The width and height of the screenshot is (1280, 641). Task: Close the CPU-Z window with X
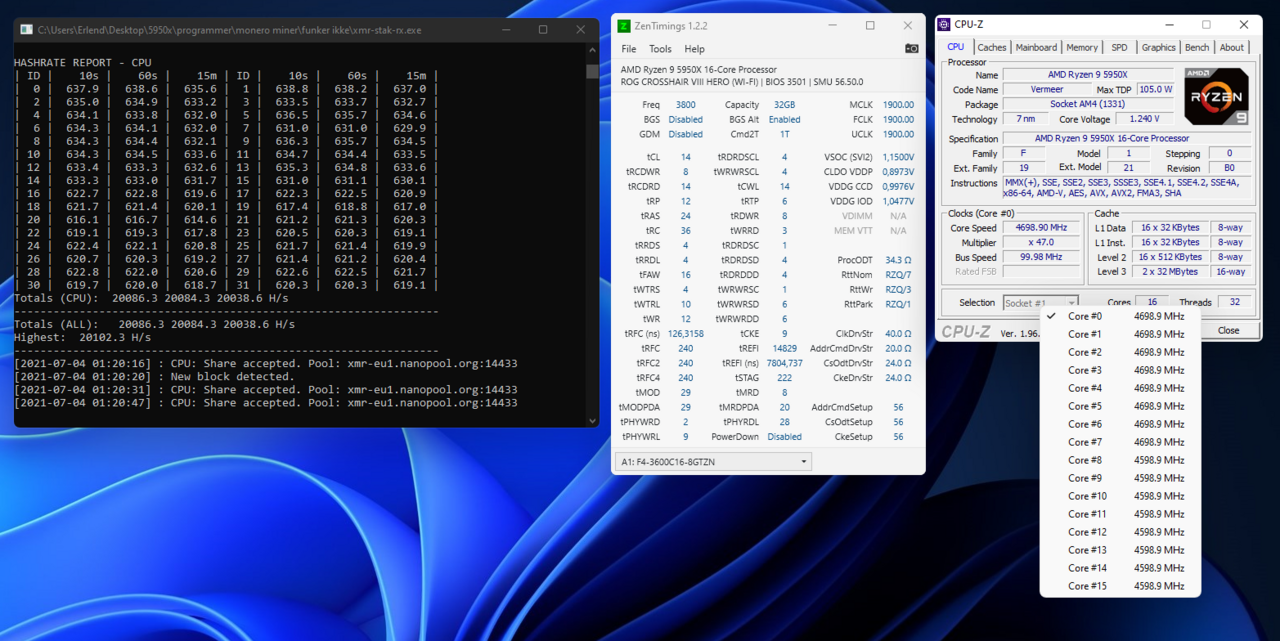[x=1243, y=25]
